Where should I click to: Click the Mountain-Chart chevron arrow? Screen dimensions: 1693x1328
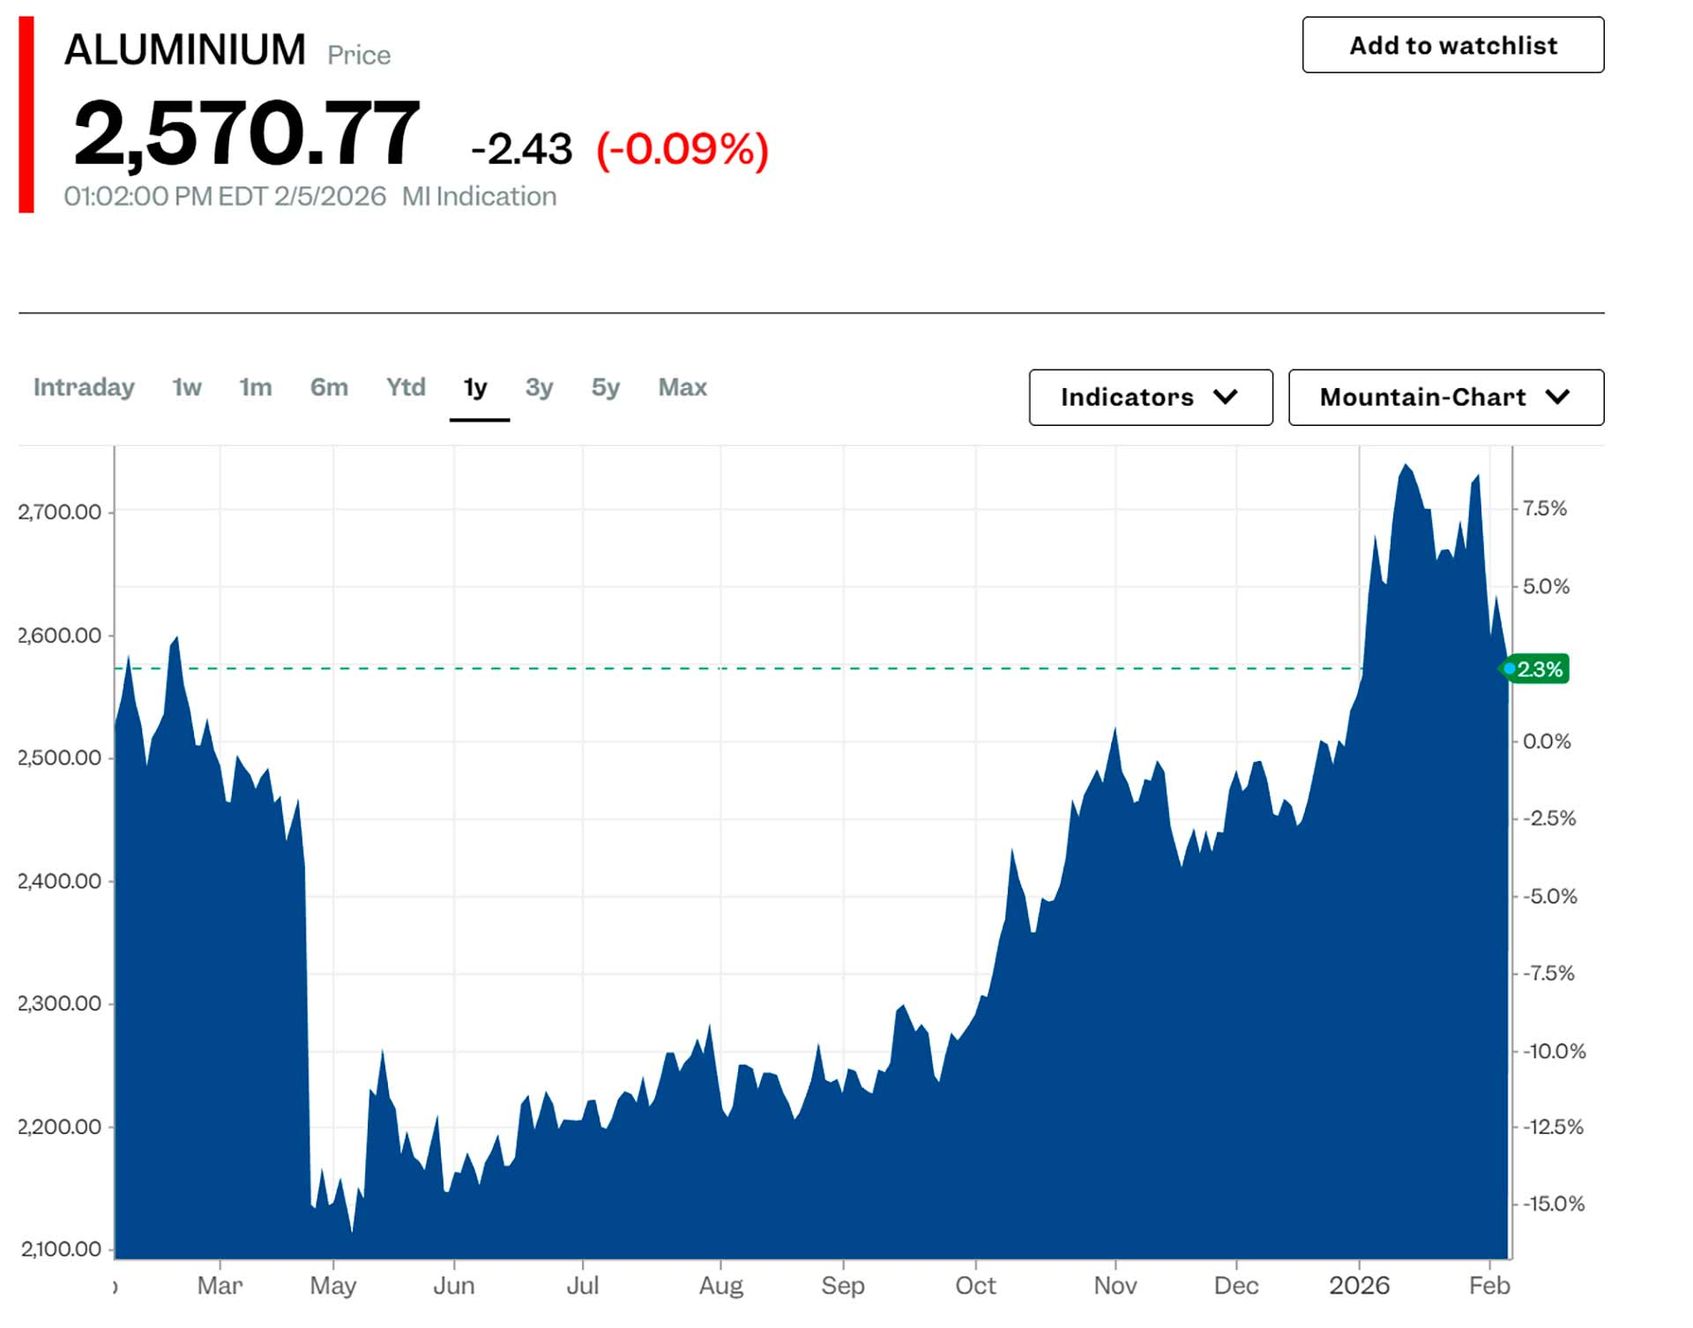coord(1557,397)
